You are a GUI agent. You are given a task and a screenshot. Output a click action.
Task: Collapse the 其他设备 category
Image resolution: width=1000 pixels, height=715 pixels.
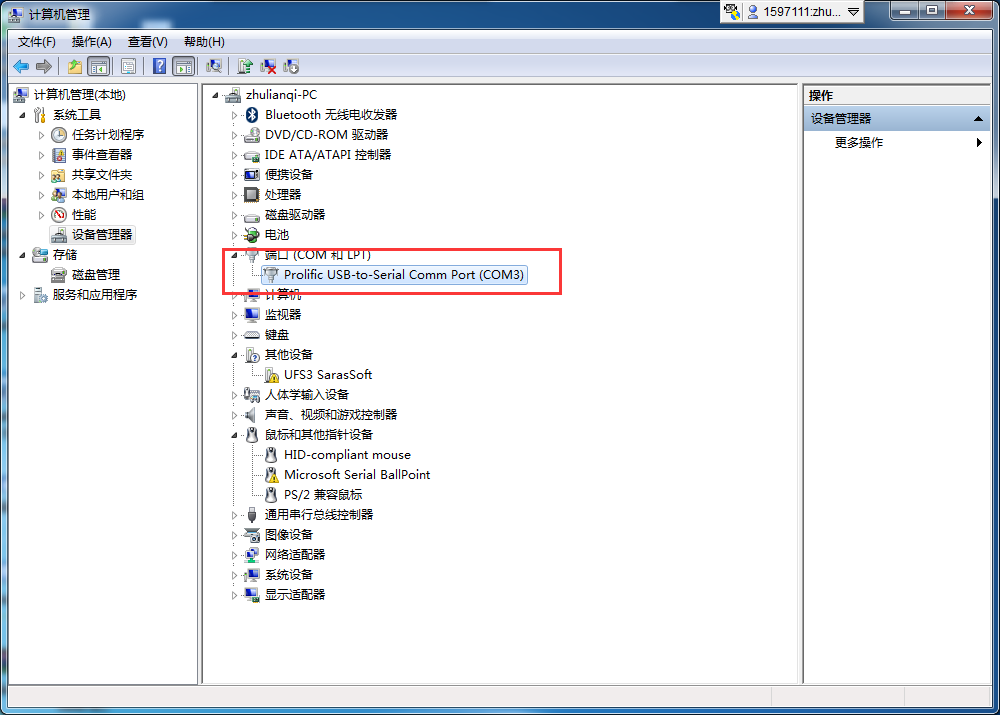point(234,355)
